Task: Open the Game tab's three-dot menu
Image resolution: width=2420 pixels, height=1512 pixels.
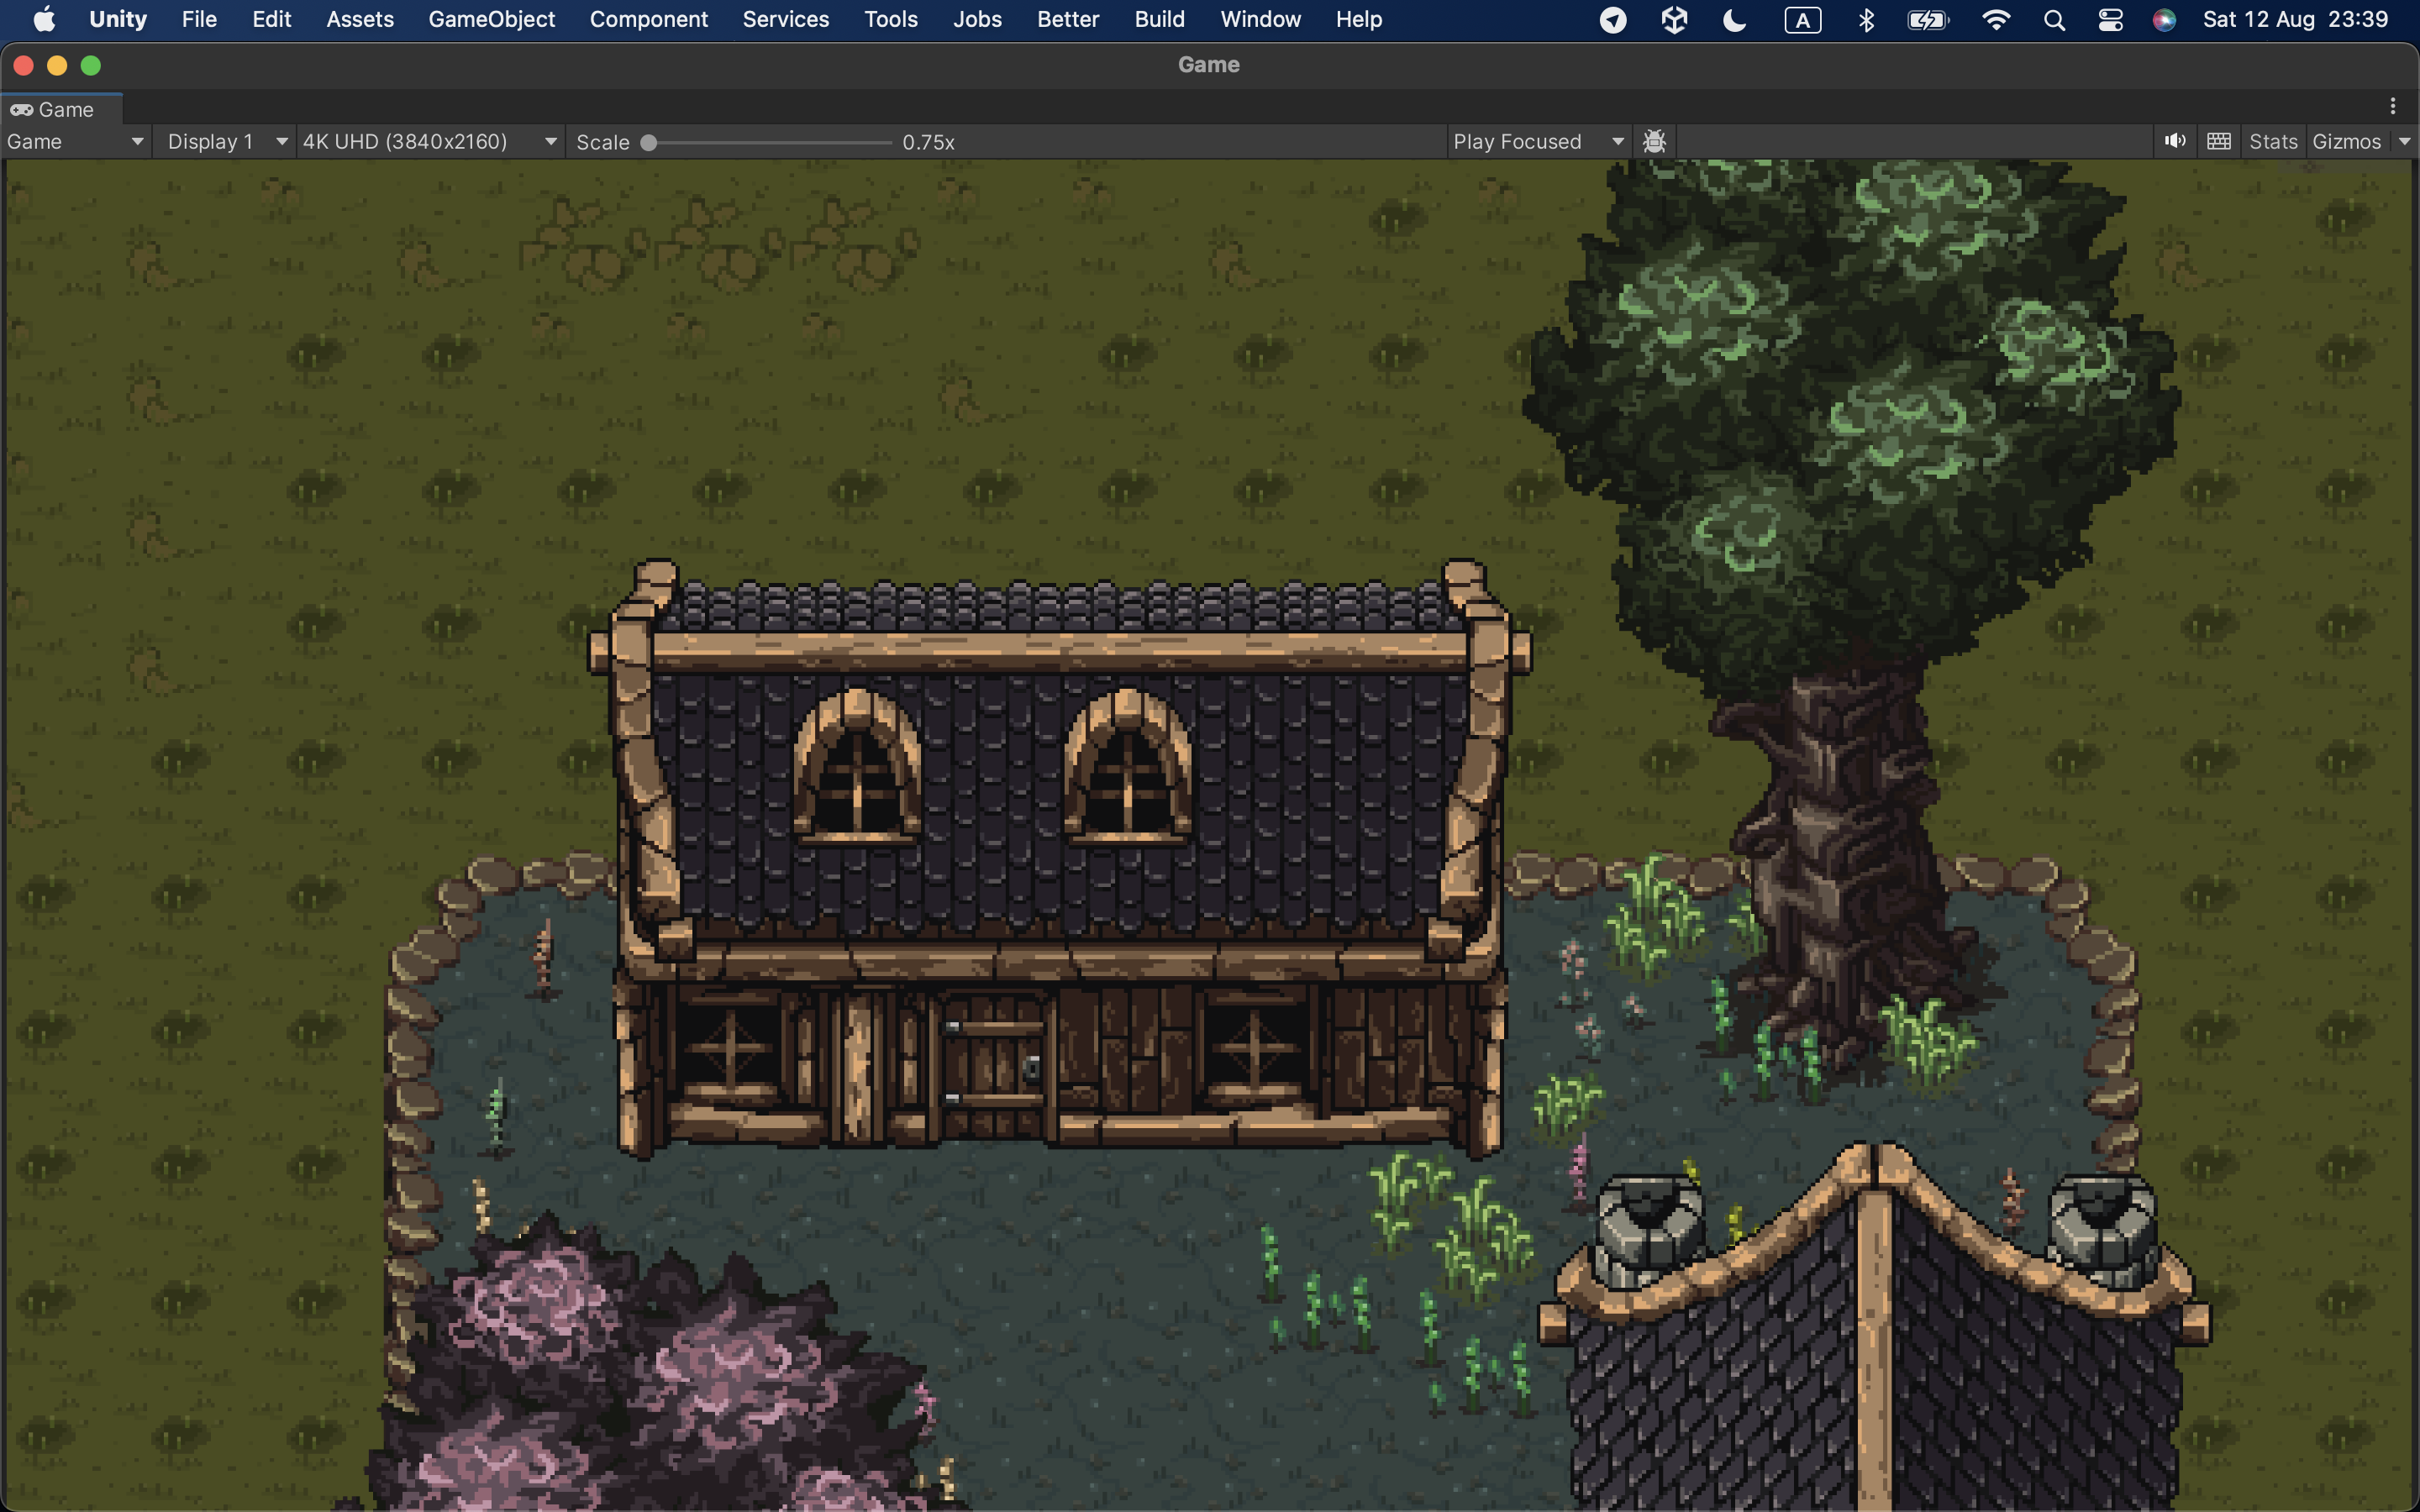Action: [x=2393, y=106]
